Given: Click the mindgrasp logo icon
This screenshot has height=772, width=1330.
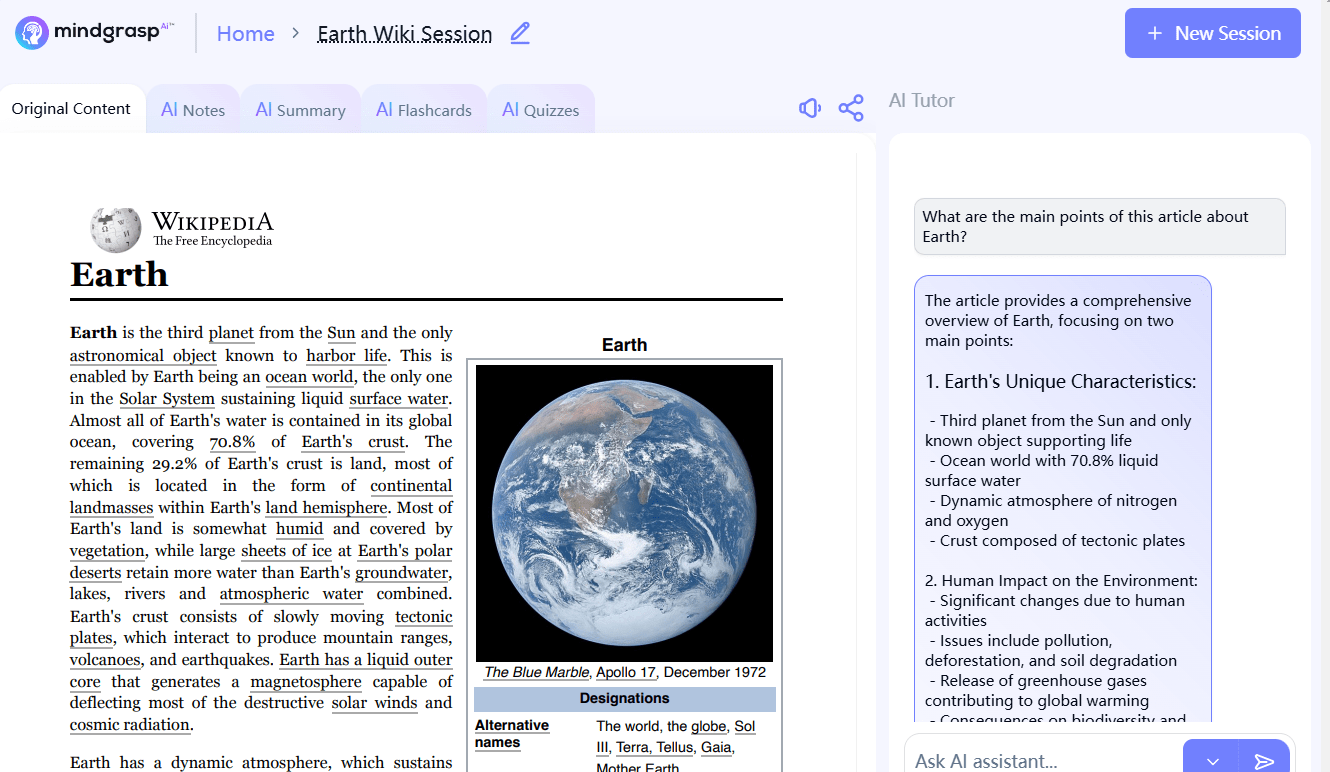Looking at the screenshot, I should [x=32, y=33].
